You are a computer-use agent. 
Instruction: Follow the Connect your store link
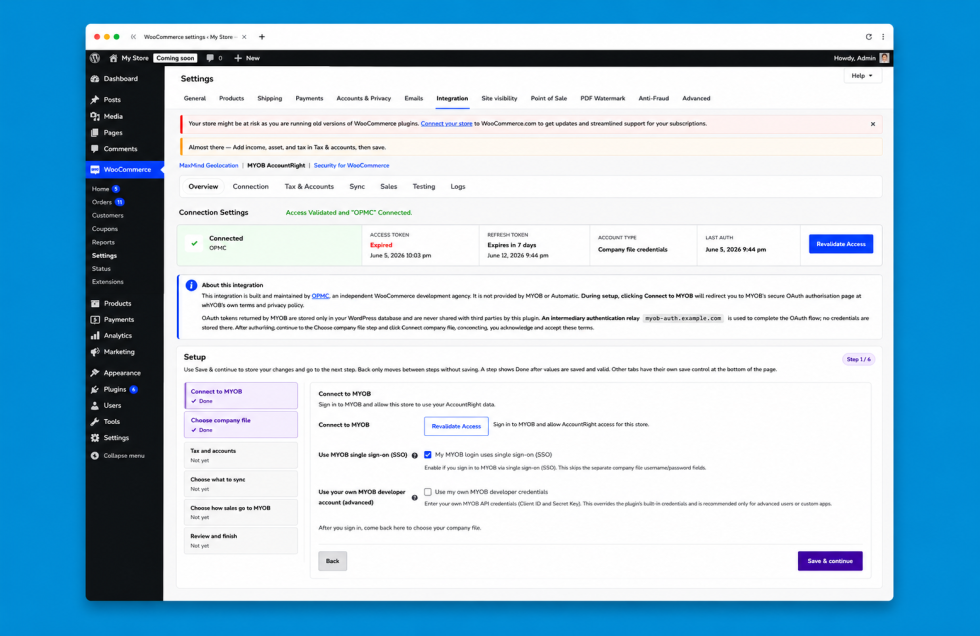(x=446, y=124)
